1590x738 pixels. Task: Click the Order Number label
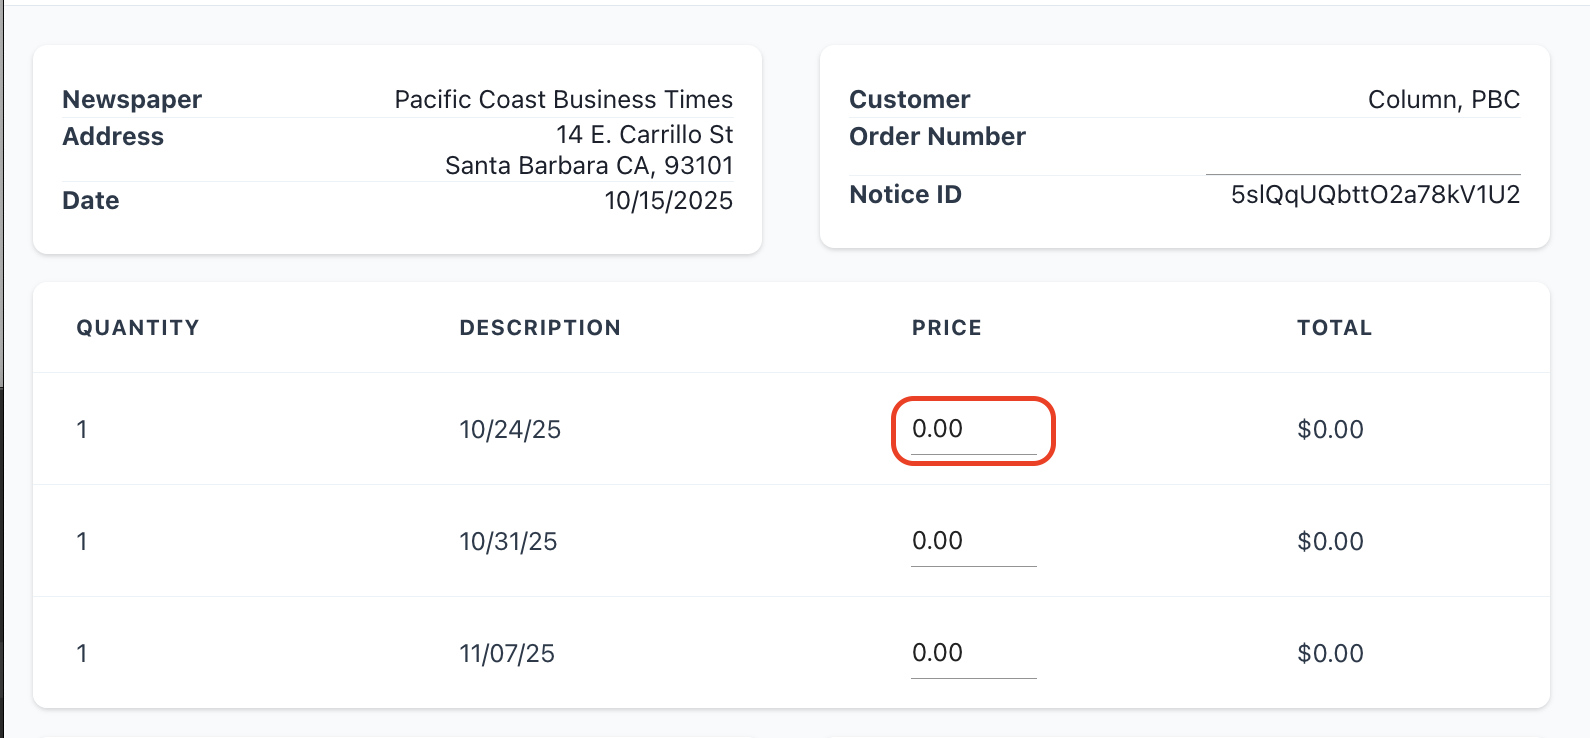(937, 137)
